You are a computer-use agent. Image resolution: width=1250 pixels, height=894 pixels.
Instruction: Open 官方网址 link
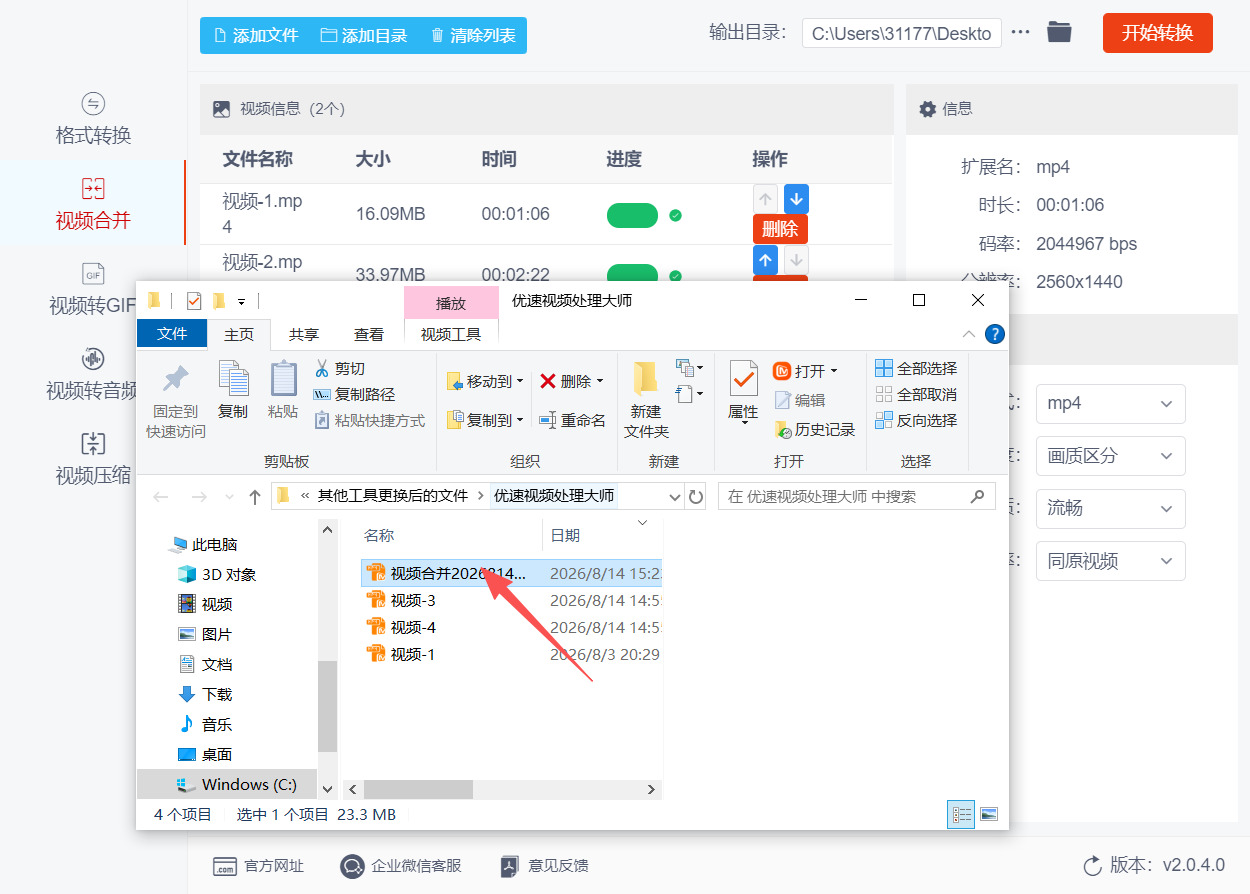click(259, 866)
